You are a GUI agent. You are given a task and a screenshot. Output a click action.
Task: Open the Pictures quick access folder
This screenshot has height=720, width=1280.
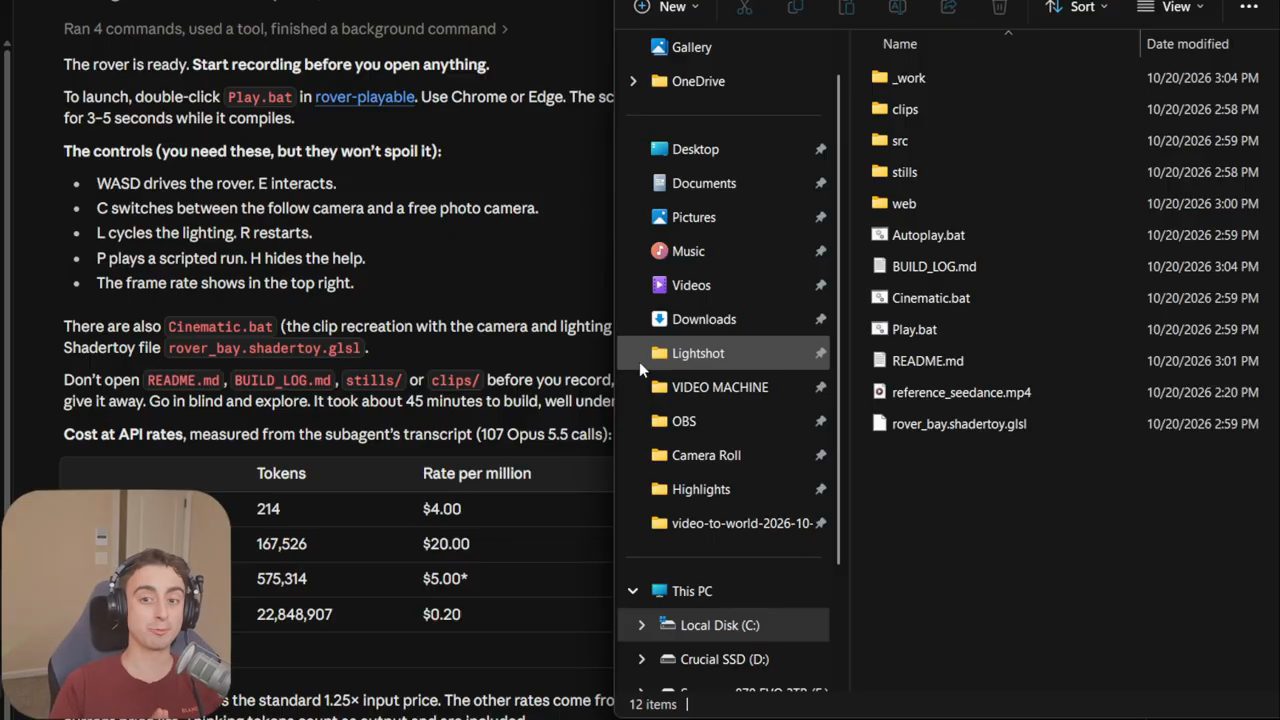click(693, 217)
